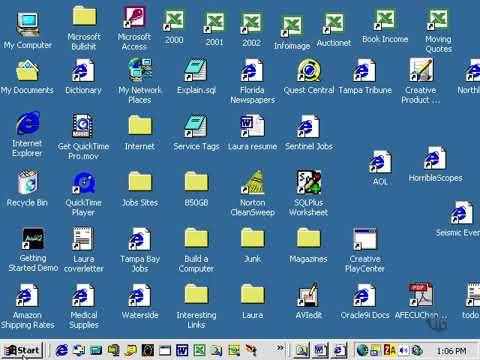Open the Book Income spreadsheet shortcut
The height and width of the screenshot is (360, 480).
click(x=385, y=20)
